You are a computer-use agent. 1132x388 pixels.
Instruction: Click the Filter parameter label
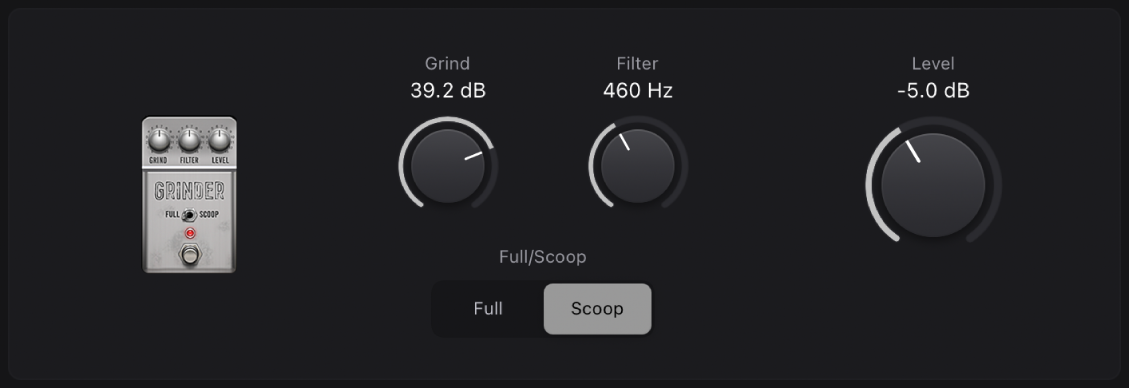[x=637, y=64]
